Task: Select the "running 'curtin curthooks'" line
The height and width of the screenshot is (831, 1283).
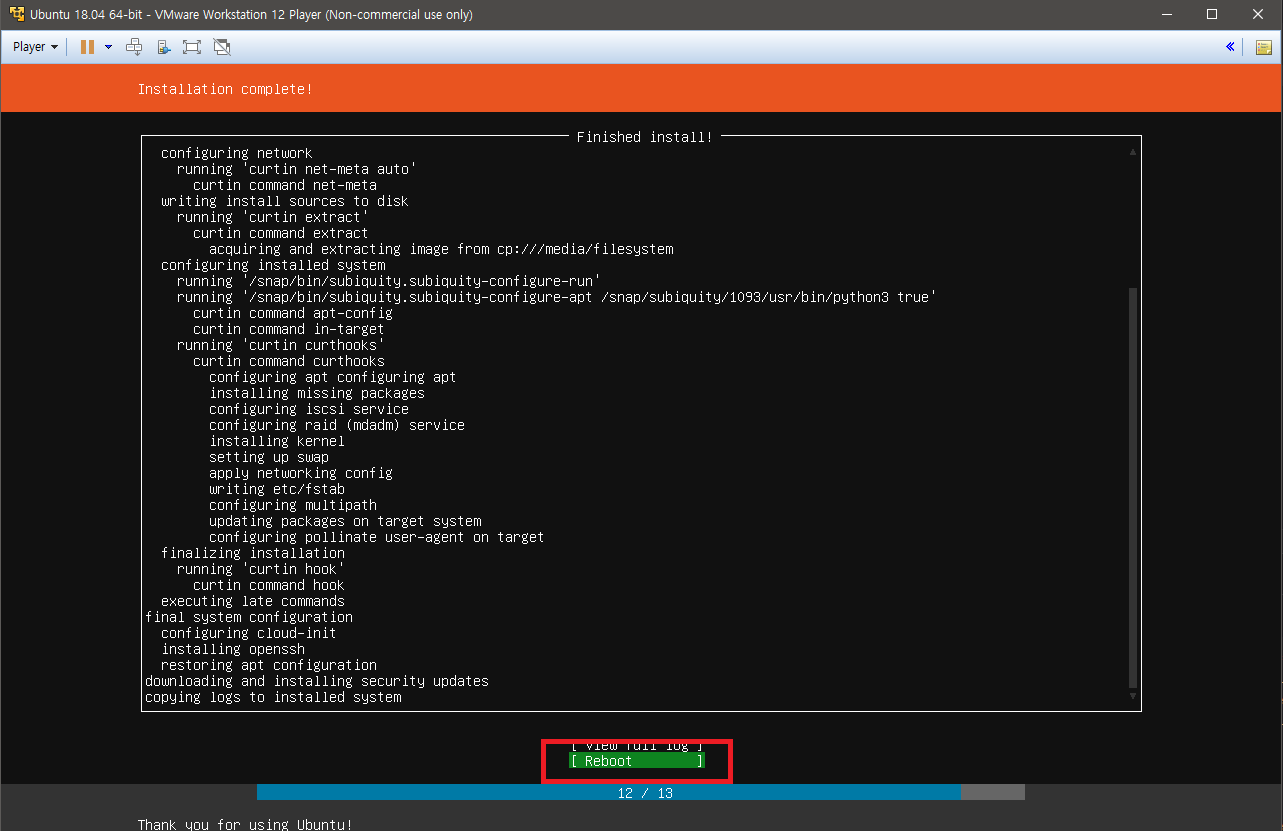Action: pos(281,345)
